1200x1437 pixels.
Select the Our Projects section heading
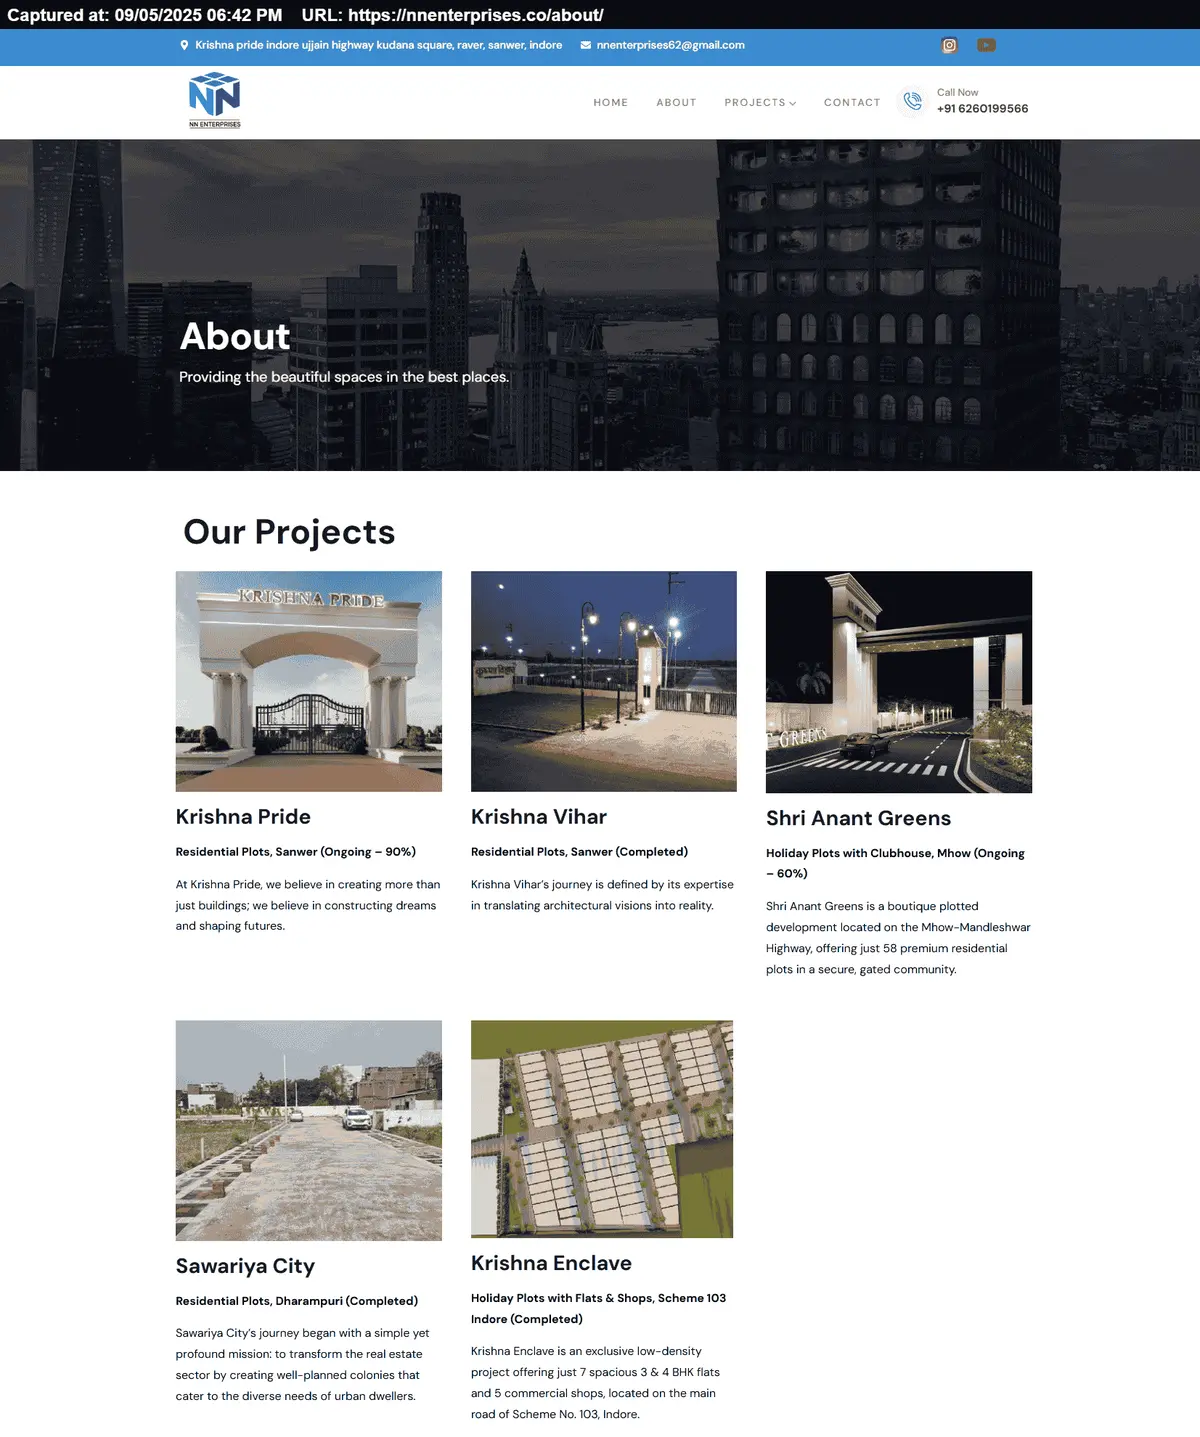click(x=288, y=531)
